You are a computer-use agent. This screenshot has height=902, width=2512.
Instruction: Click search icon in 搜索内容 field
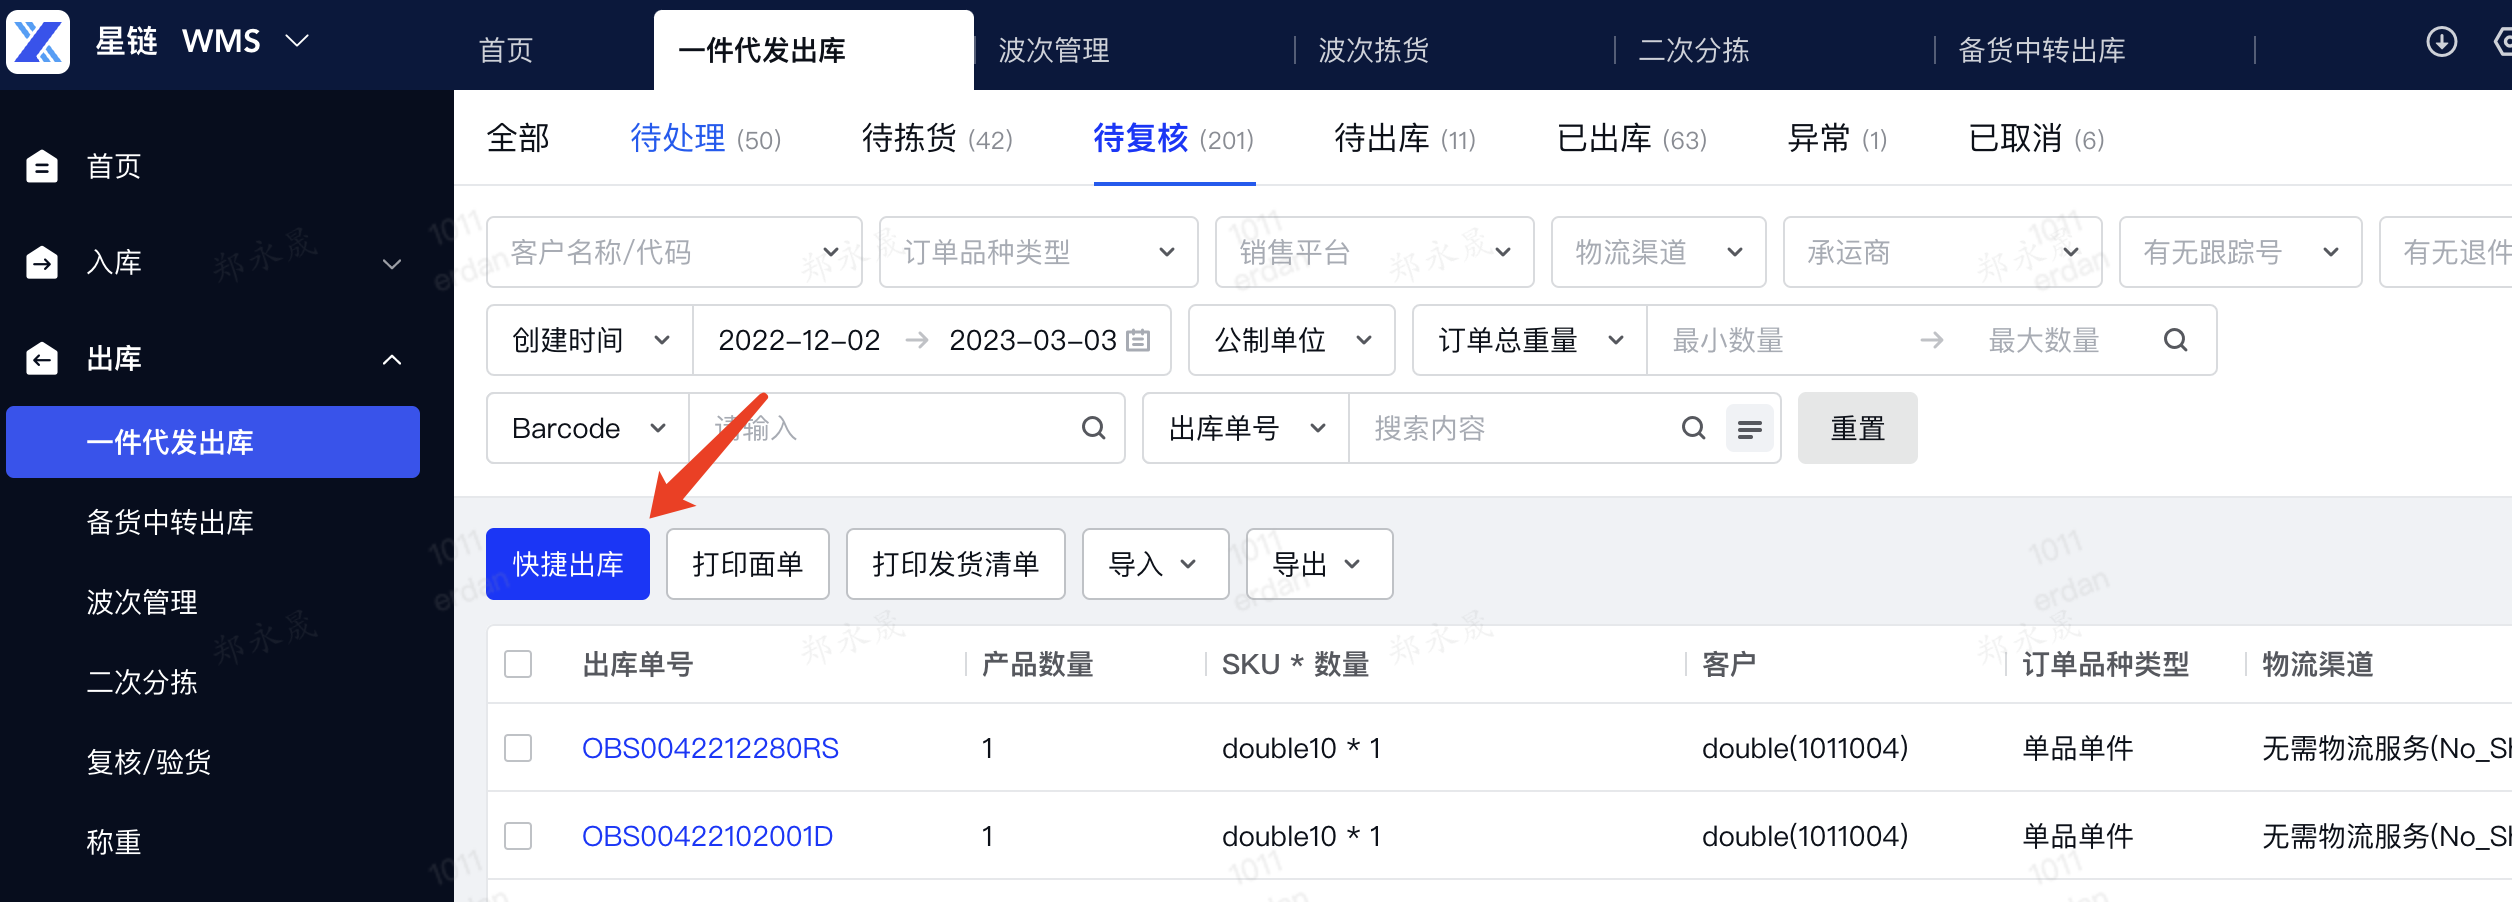pos(1693,429)
